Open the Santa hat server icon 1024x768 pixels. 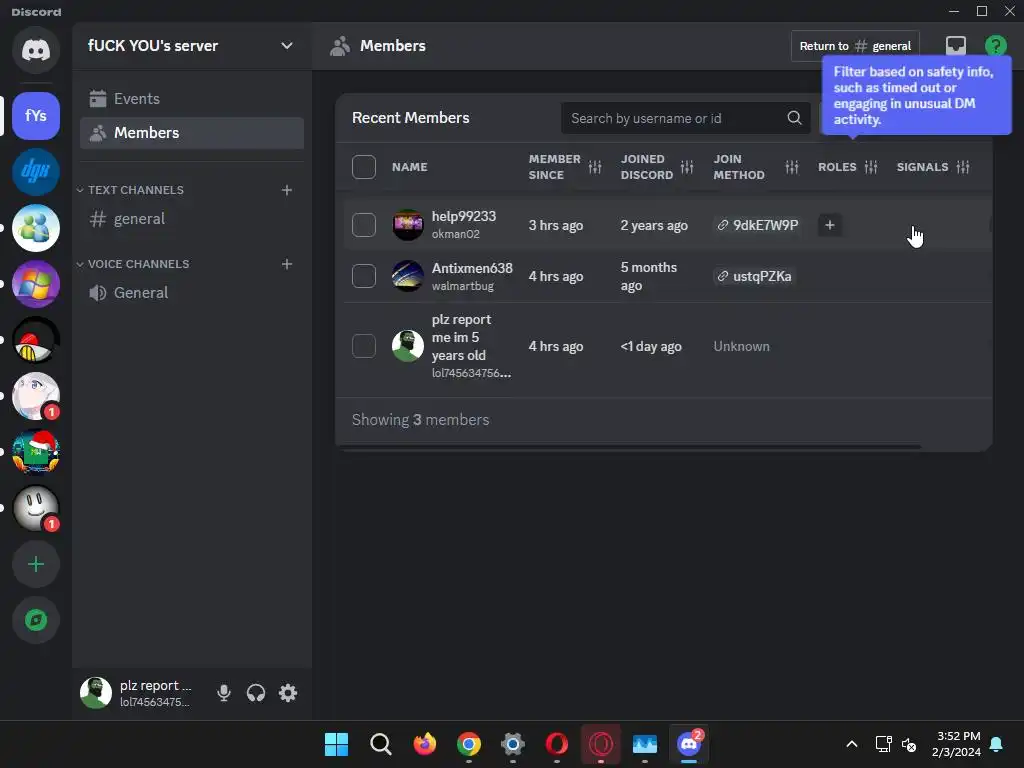[x=36, y=452]
